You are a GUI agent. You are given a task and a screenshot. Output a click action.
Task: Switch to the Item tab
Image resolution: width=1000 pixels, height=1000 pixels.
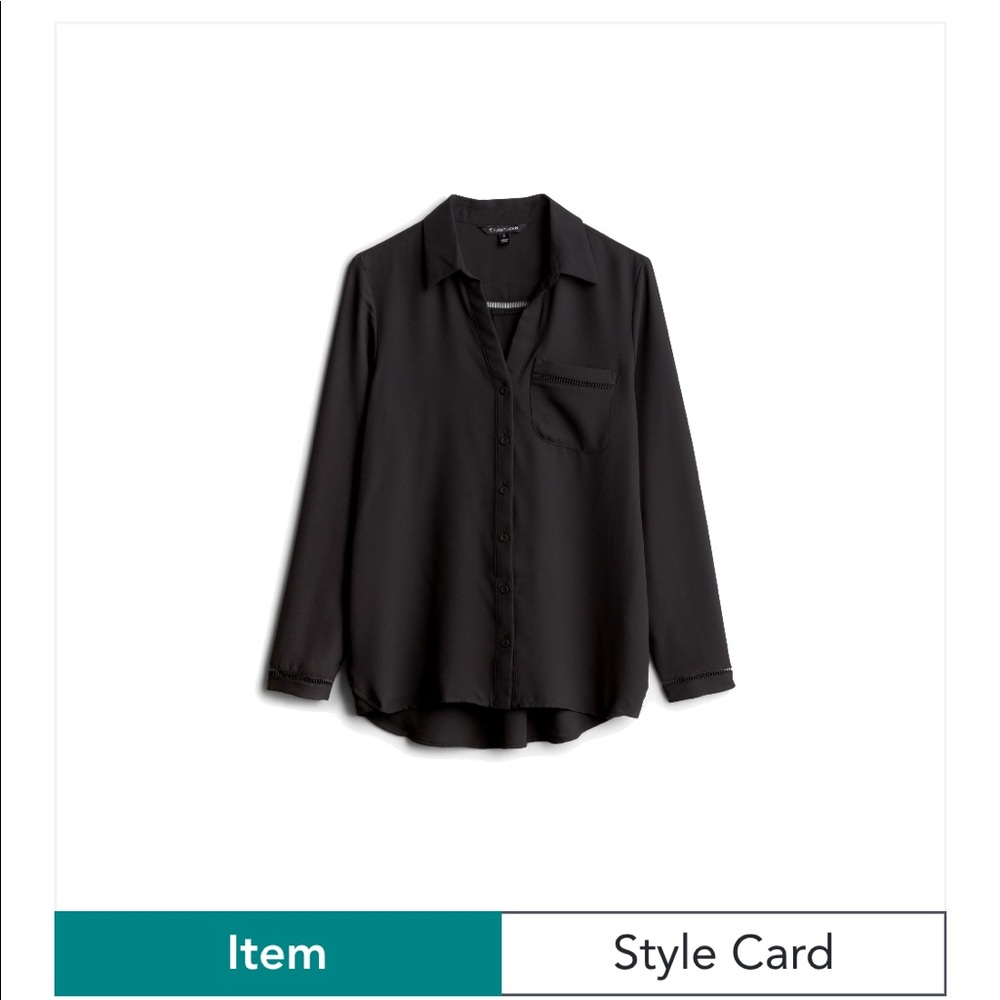(x=277, y=953)
